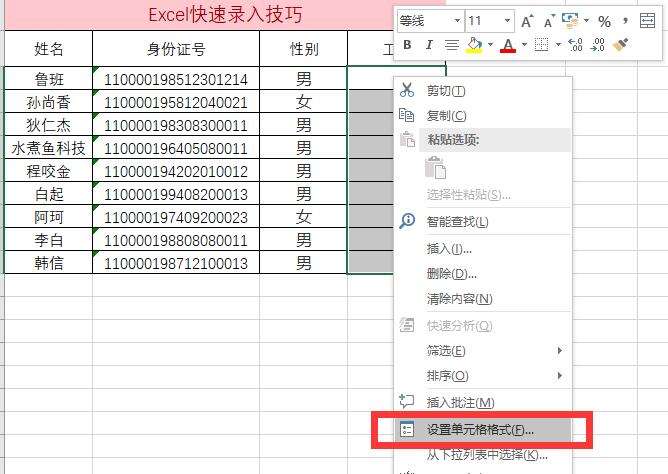Select the title Excel快速录入技巧
The image size is (668, 474).
tap(225, 15)
